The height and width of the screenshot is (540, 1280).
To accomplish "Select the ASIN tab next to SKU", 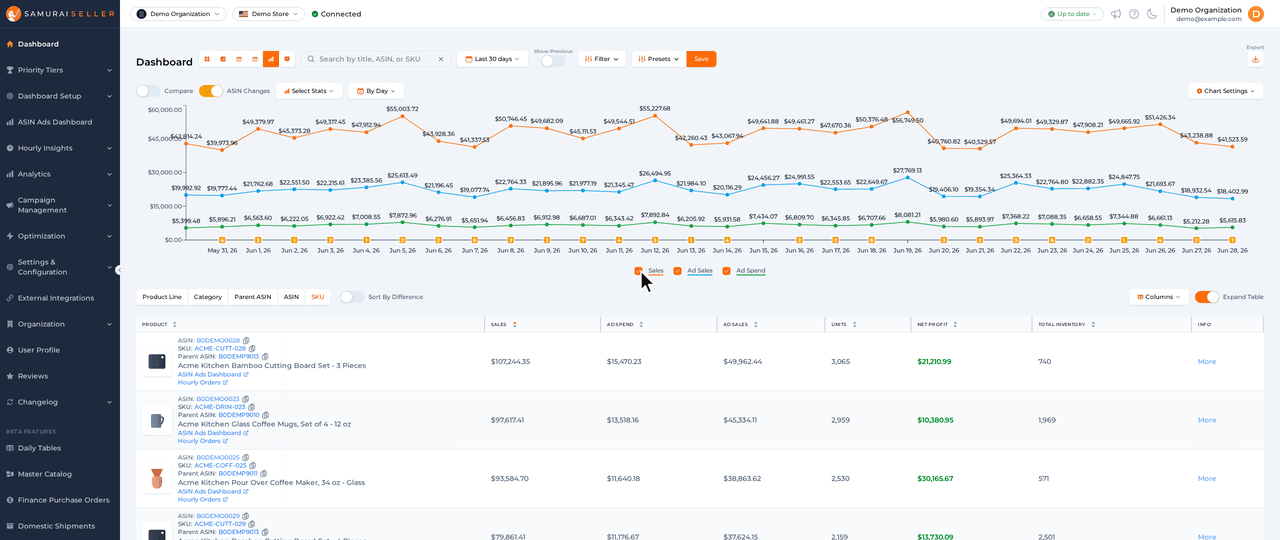I will [291, 297].
